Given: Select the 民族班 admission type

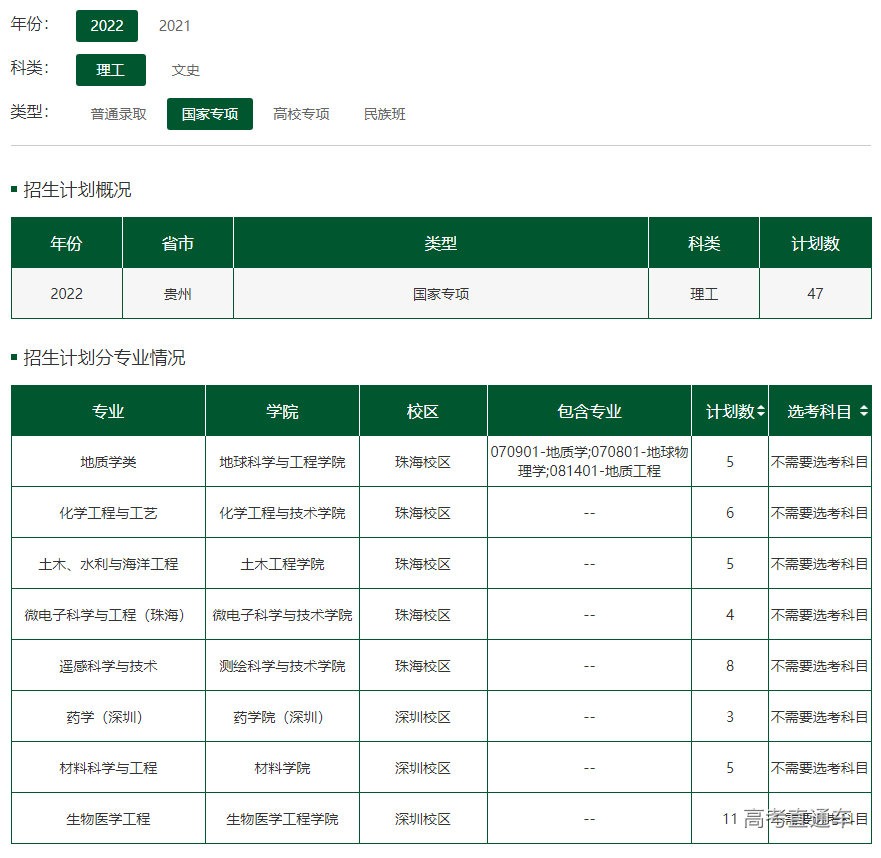Looking at the screenshot, I should pyautogui.click(x=384, y=114).
